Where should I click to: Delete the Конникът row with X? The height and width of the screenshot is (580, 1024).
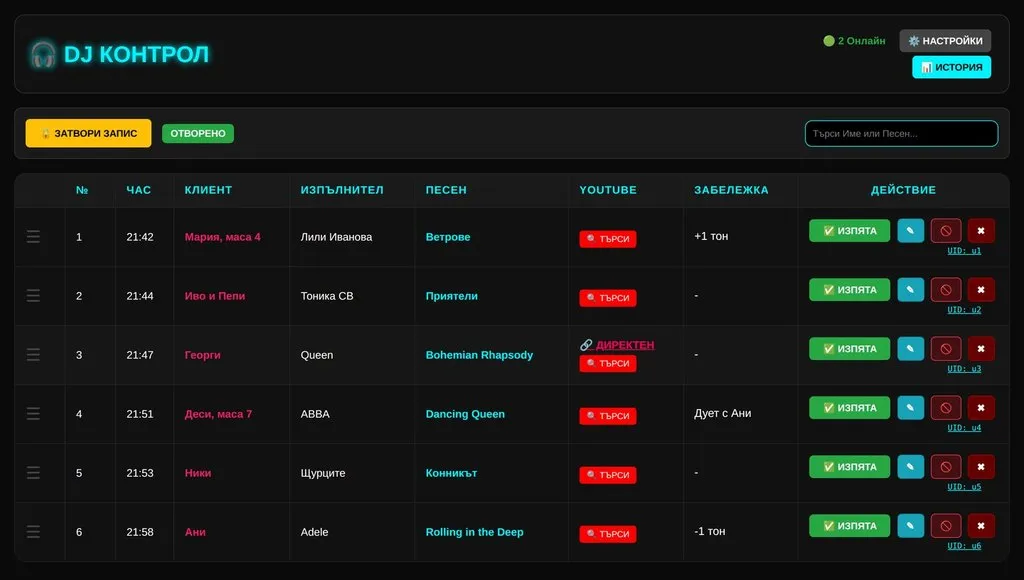[980, 466]
